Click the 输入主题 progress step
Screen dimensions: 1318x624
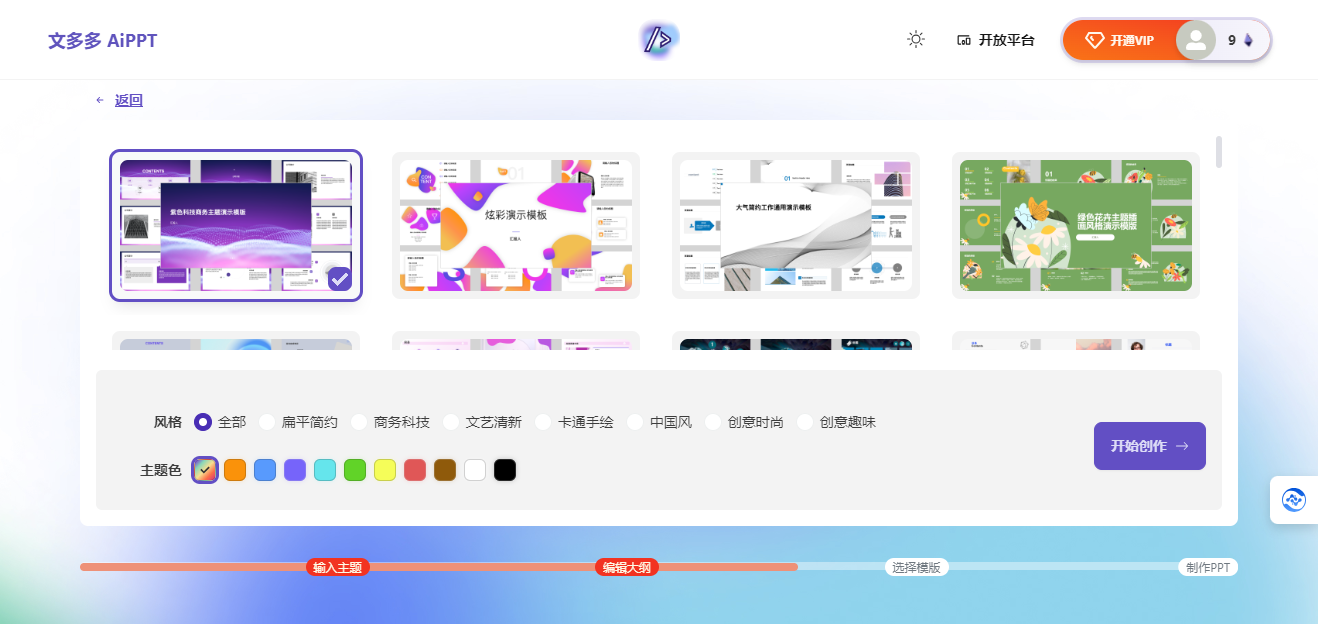338,567
